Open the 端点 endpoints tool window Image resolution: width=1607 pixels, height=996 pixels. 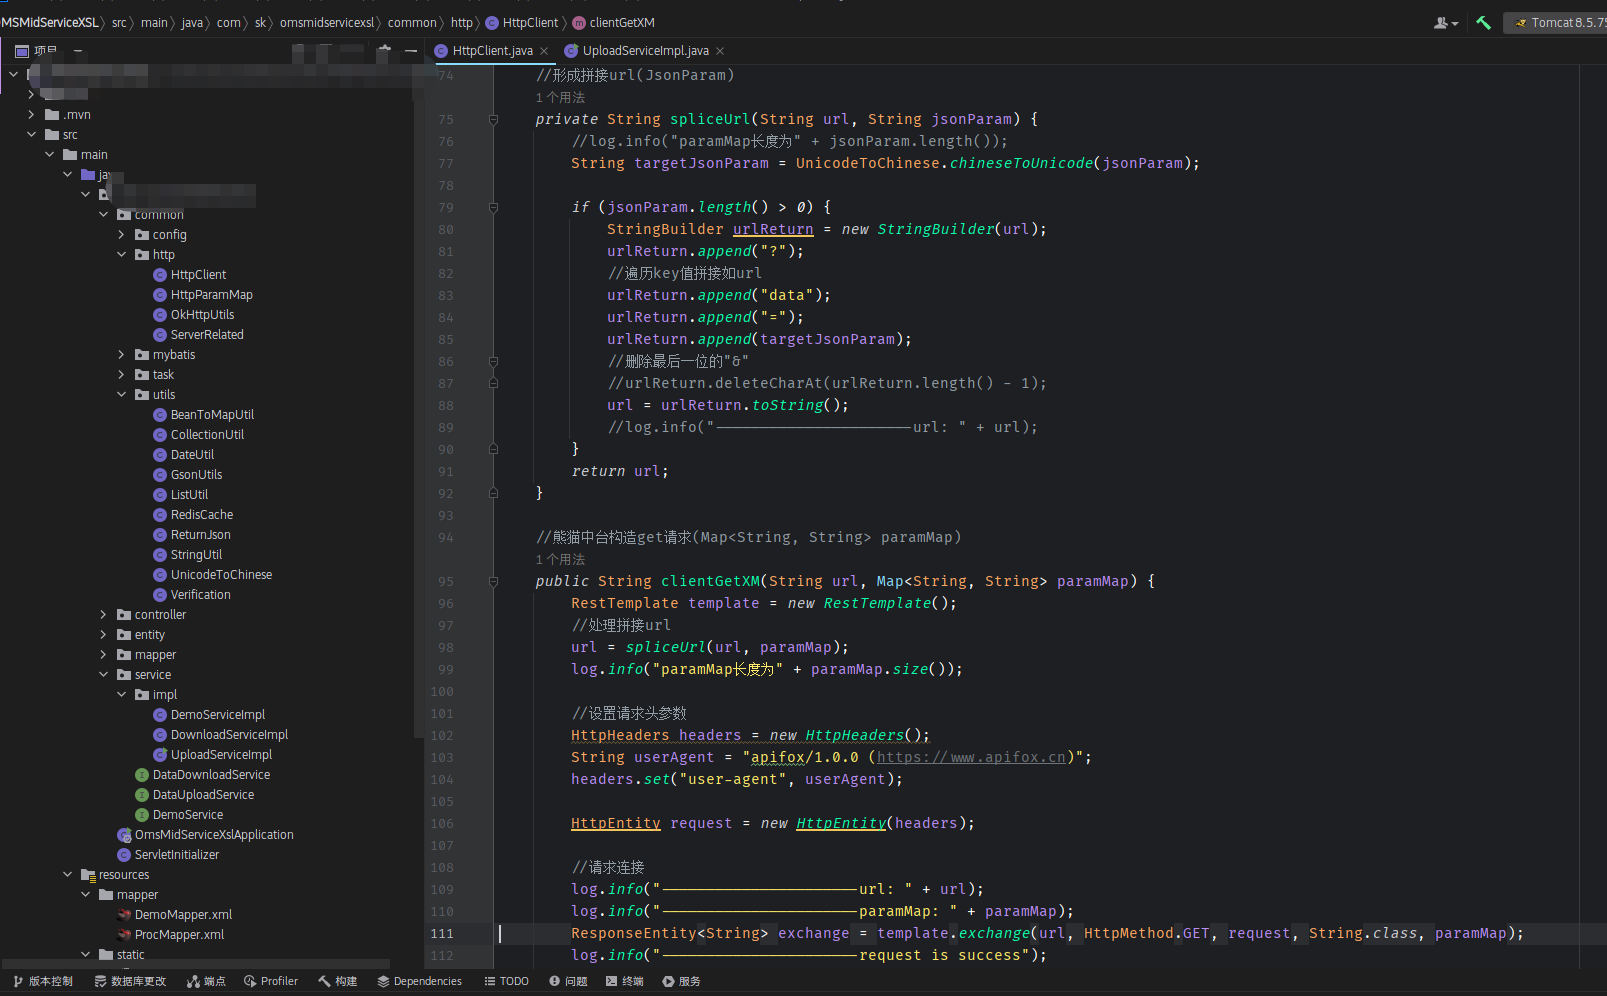(206, 981)
